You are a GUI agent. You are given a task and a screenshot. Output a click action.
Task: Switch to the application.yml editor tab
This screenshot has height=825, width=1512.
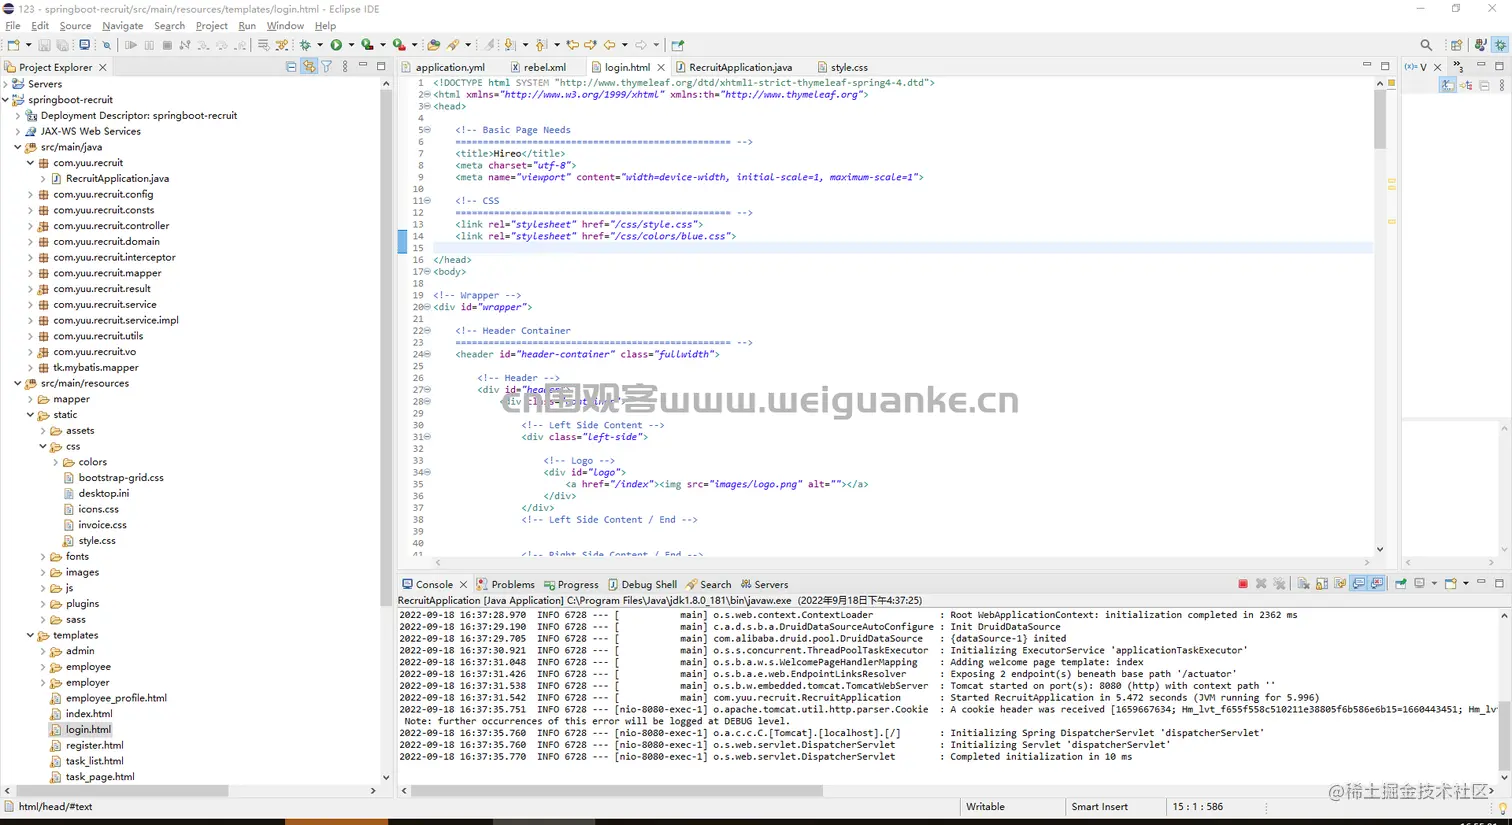coord(450,67)
